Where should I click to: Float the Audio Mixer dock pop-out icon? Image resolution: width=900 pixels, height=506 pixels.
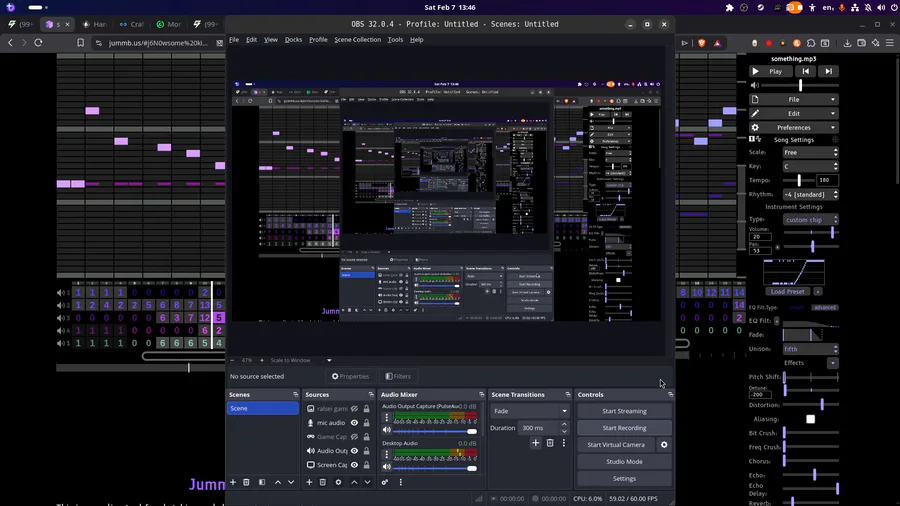click(x=482, y=395)
